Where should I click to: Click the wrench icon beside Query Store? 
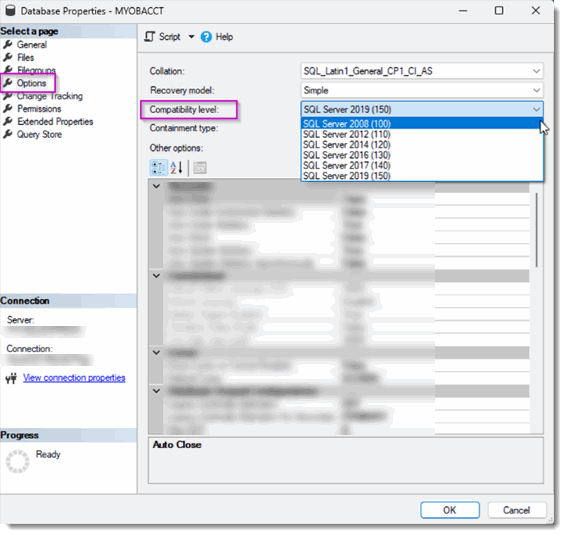point(8,134)
